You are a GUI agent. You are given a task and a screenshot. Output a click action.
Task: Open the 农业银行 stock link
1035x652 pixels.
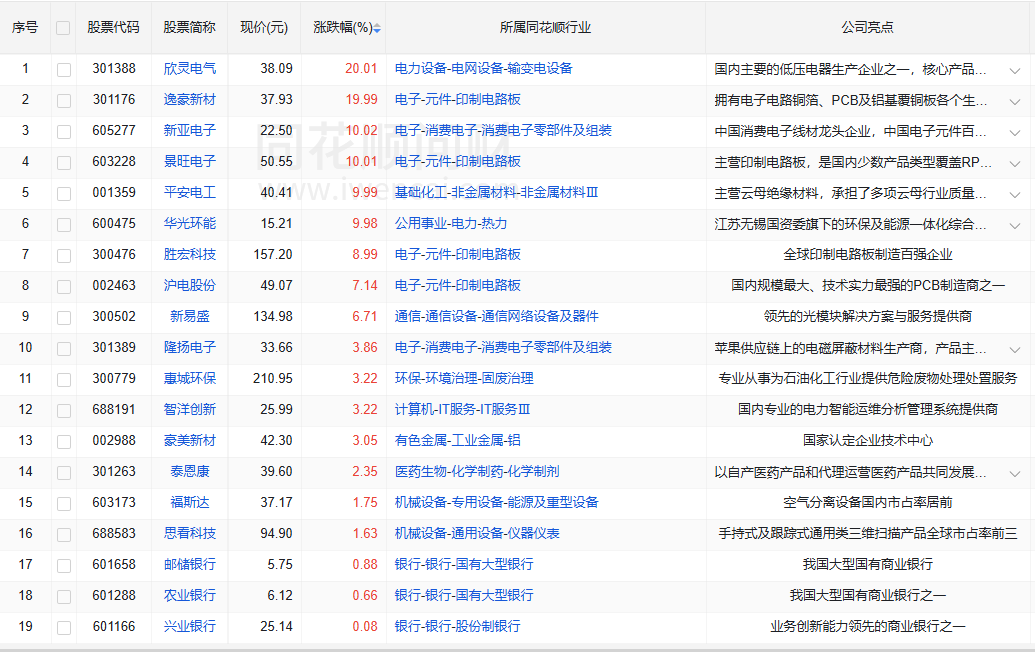pyautogui.click(x=189, y=595)
